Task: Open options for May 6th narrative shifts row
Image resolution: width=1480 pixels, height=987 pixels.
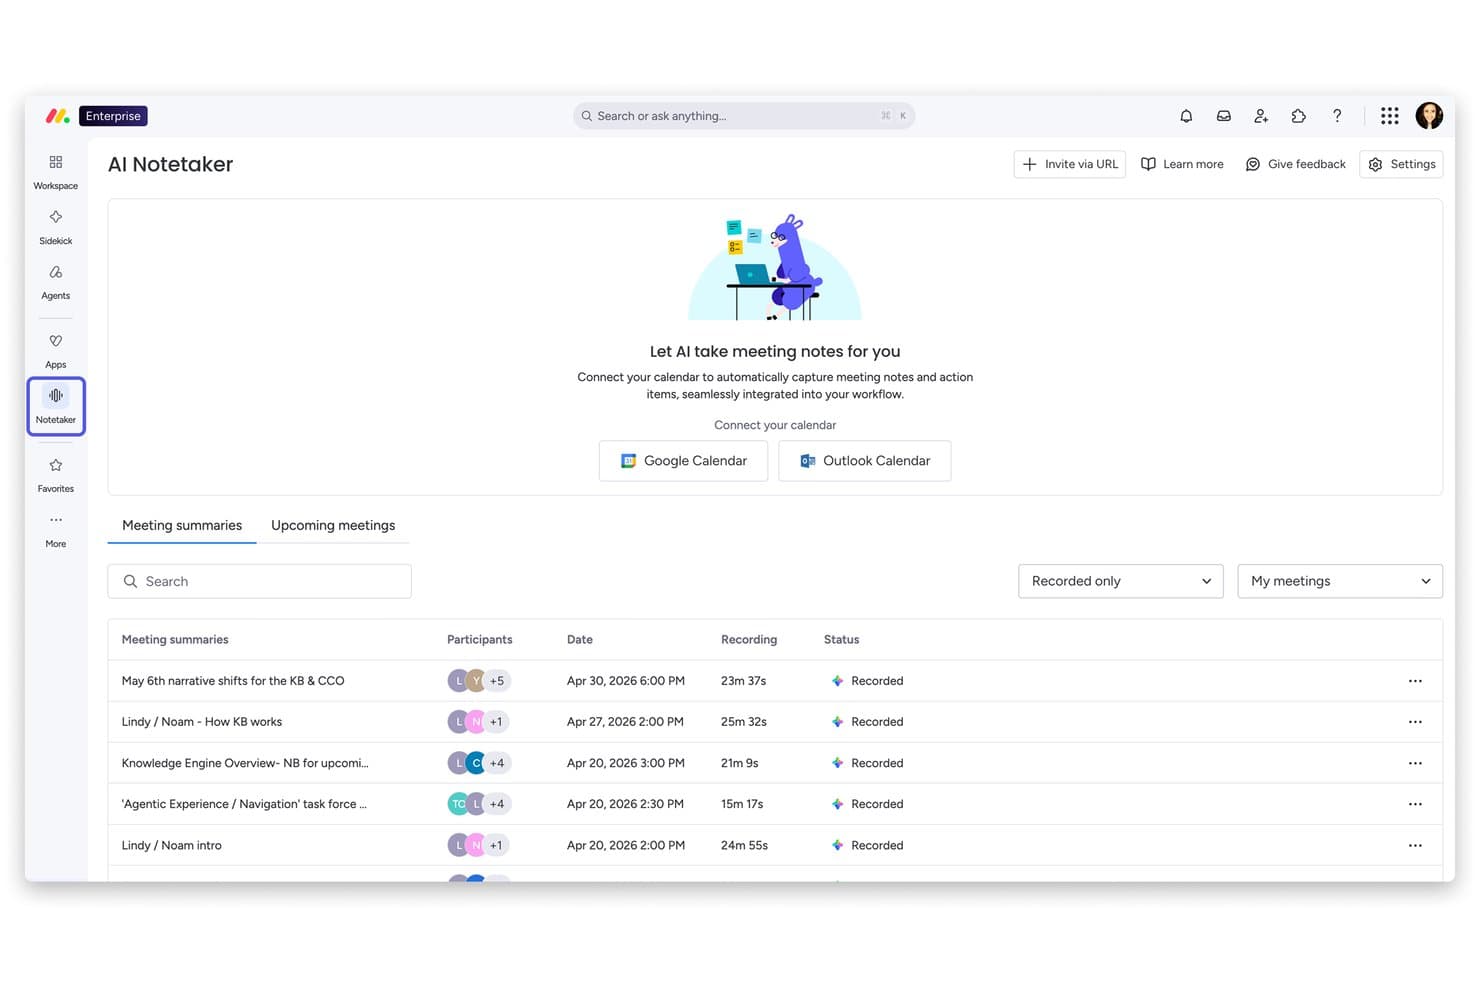Action: click(x=1415, y=681)
